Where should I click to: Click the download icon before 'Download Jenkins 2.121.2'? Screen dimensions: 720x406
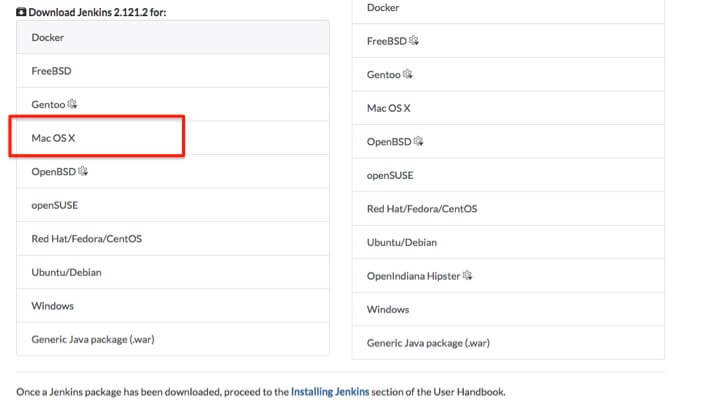pos(21,12)
